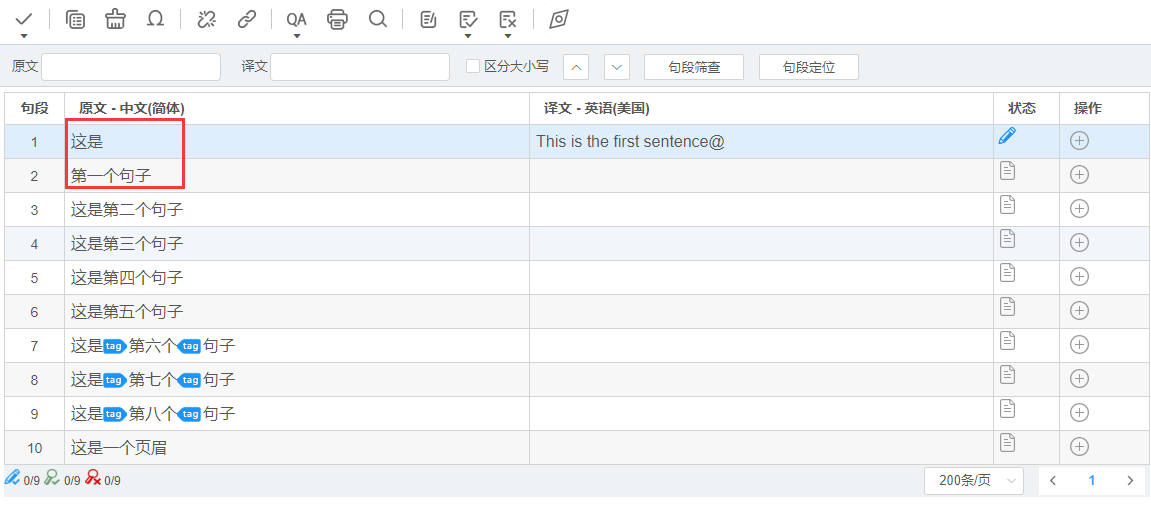Click the 句段定位 button

pyautogui.click(x=808, y=67)
